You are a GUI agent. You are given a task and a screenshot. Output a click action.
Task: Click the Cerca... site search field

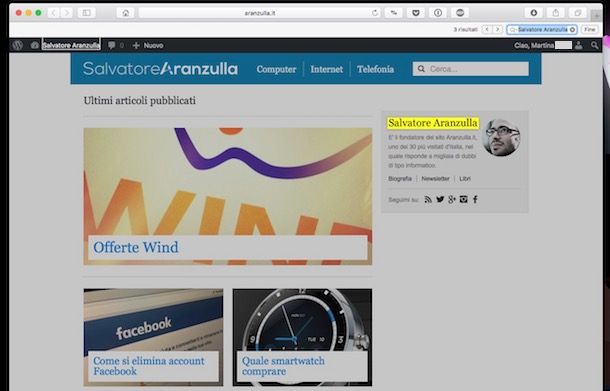(470, 69)
